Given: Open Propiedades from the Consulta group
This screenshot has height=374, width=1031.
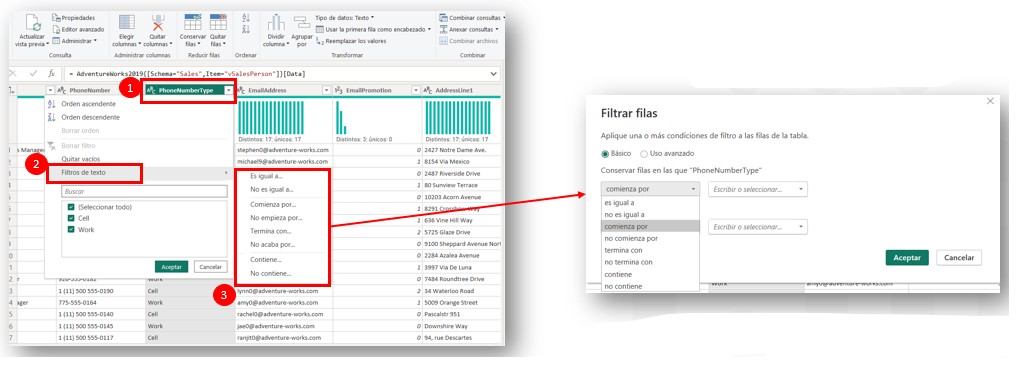Looking at the screenshot, I should [73, 18].
